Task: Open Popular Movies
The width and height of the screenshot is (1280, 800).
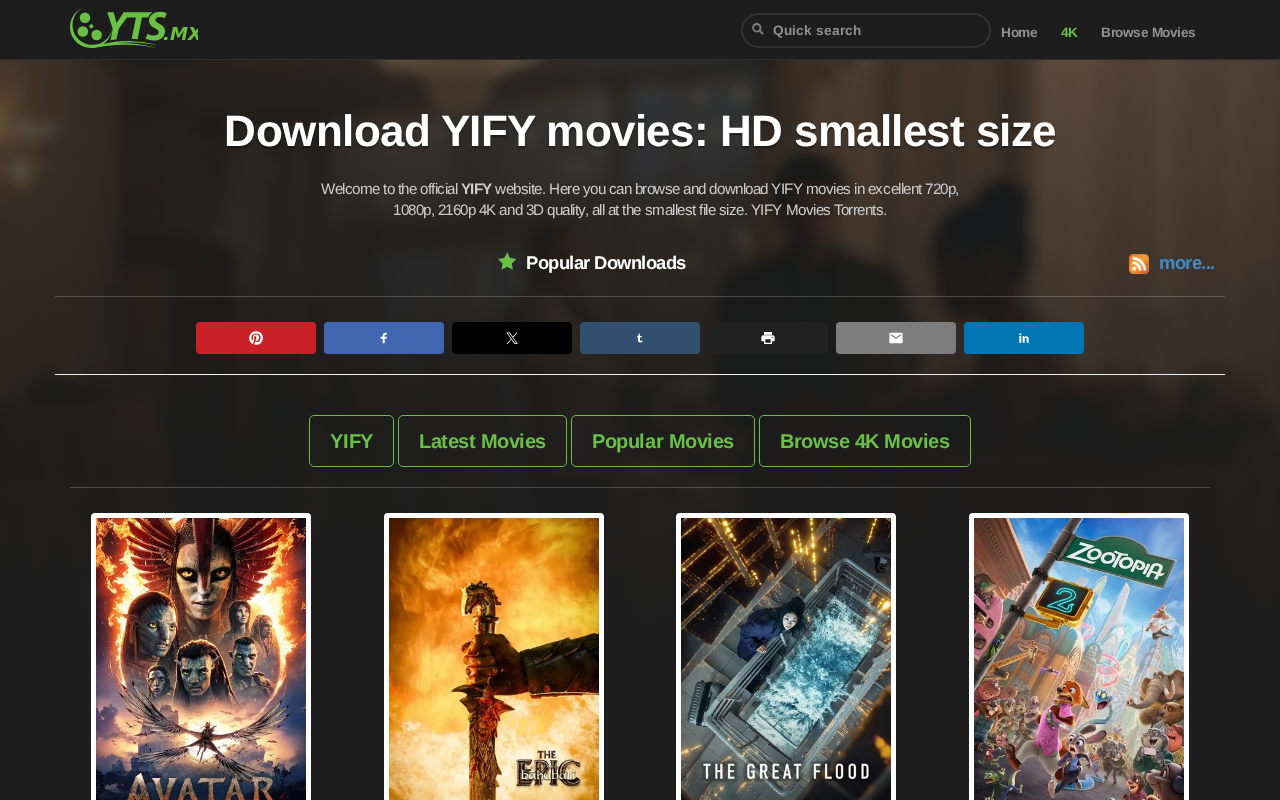Action: coord(663,441)
